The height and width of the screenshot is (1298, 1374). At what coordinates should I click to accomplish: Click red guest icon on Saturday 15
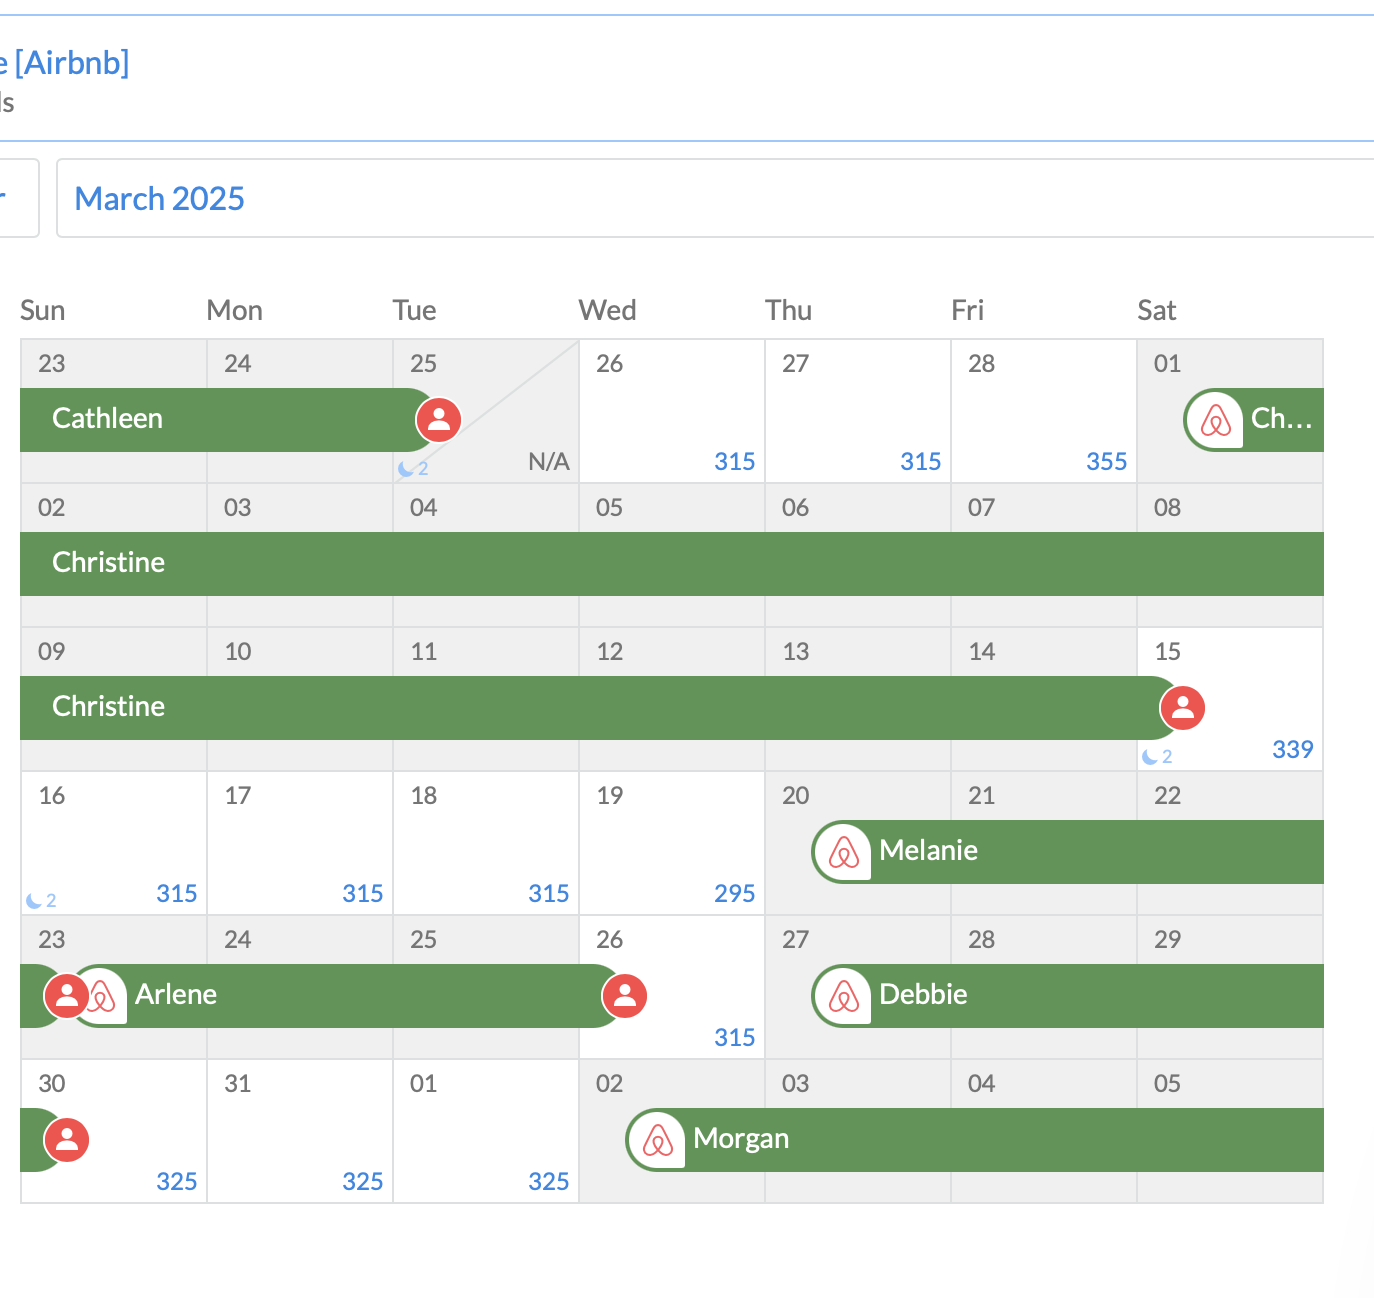pyautogui.click(x=1182, y=708)
